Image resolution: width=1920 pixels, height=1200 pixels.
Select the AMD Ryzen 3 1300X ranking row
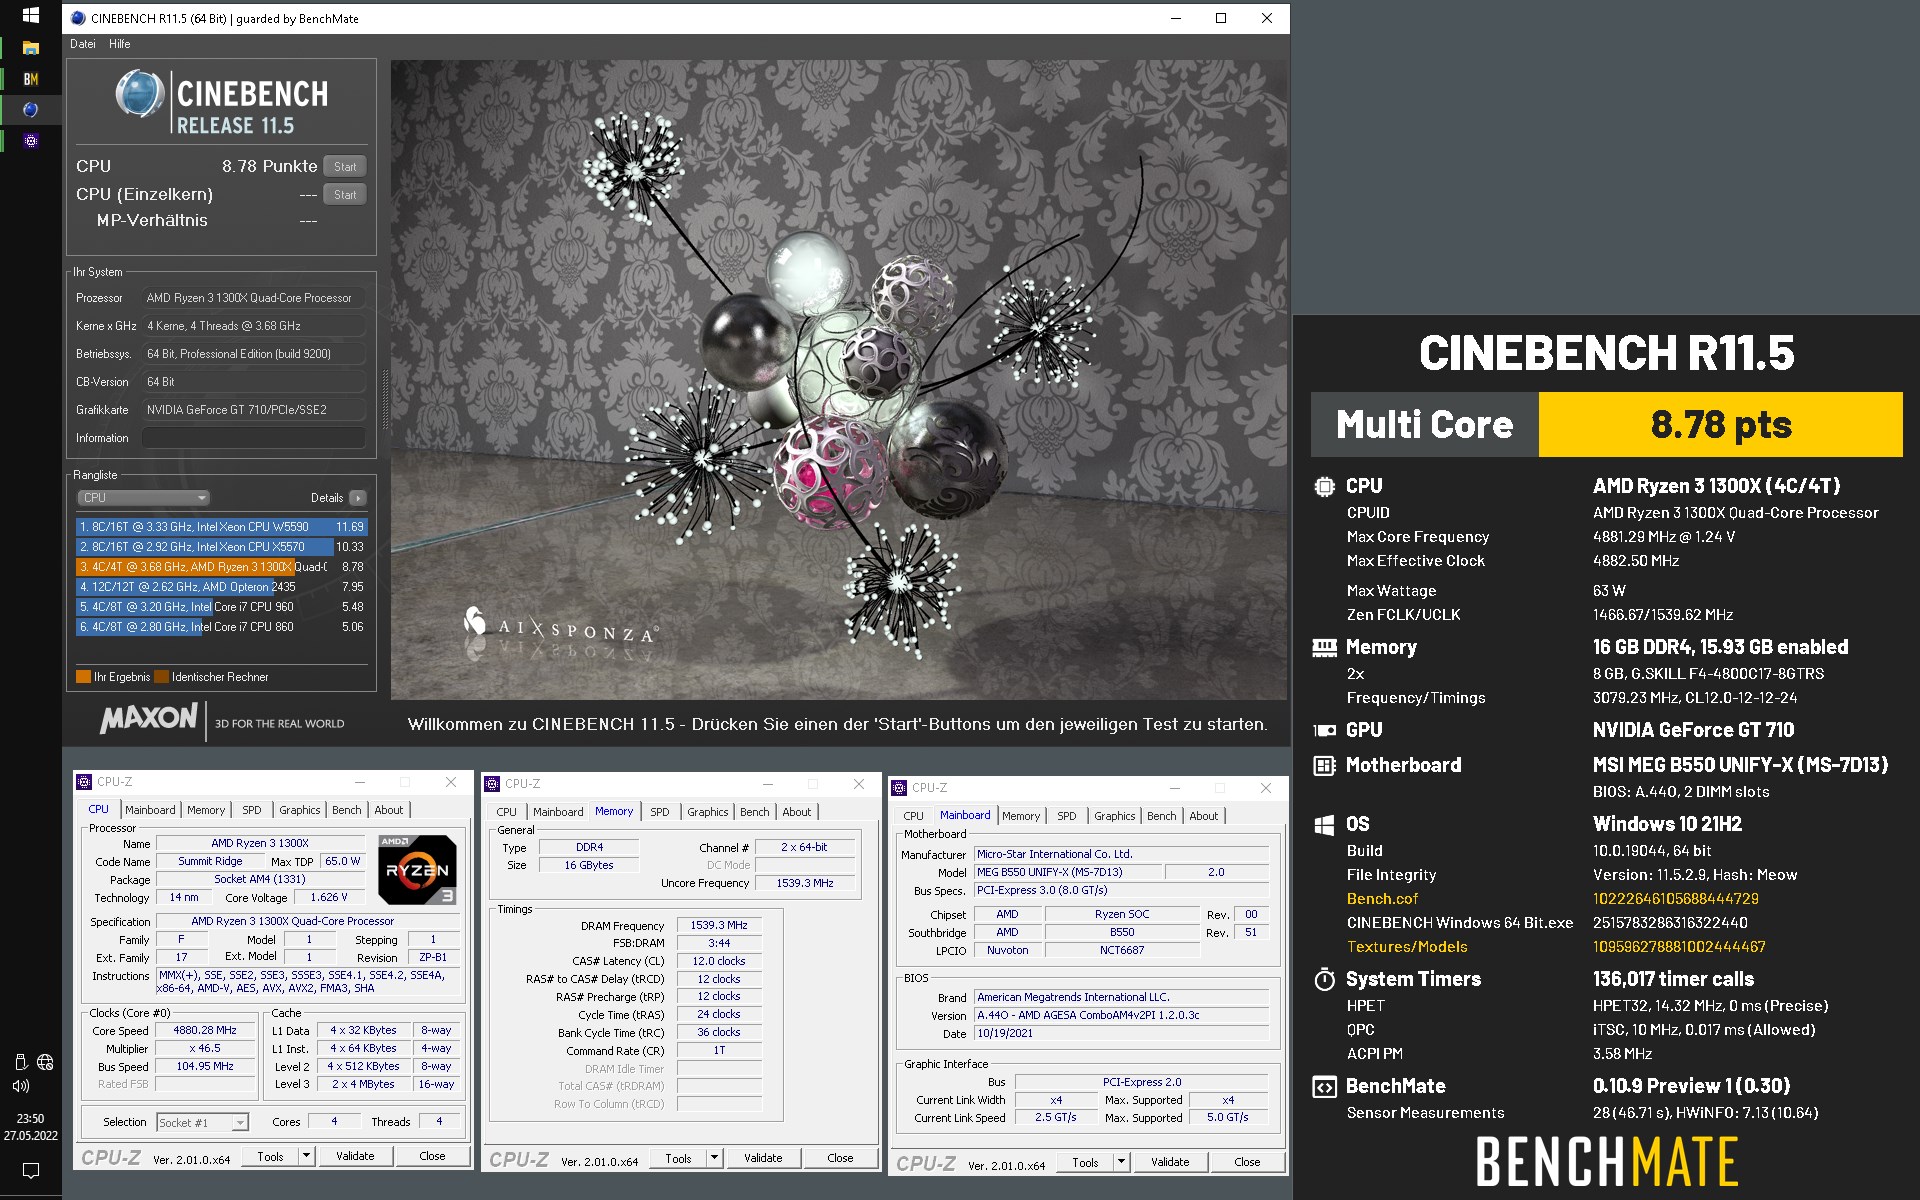(222, 567)
